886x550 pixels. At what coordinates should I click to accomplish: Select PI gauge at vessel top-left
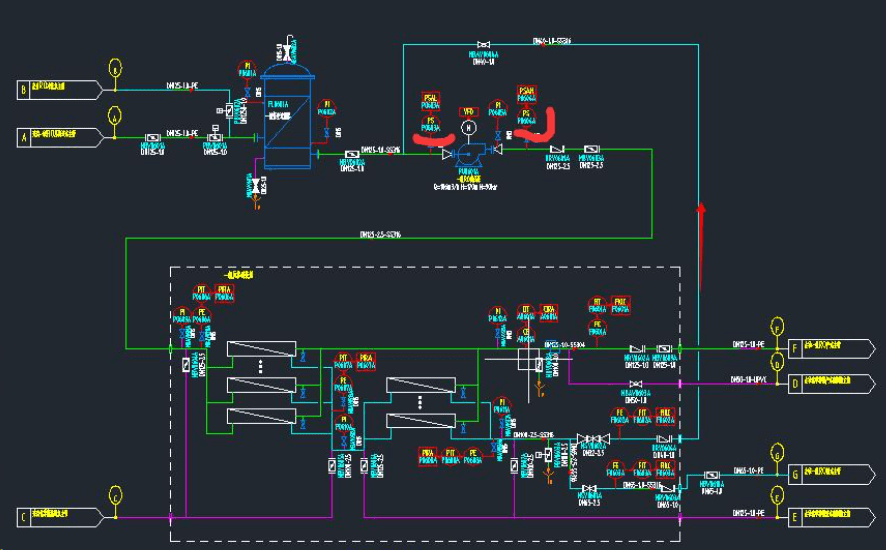[247, 69]
